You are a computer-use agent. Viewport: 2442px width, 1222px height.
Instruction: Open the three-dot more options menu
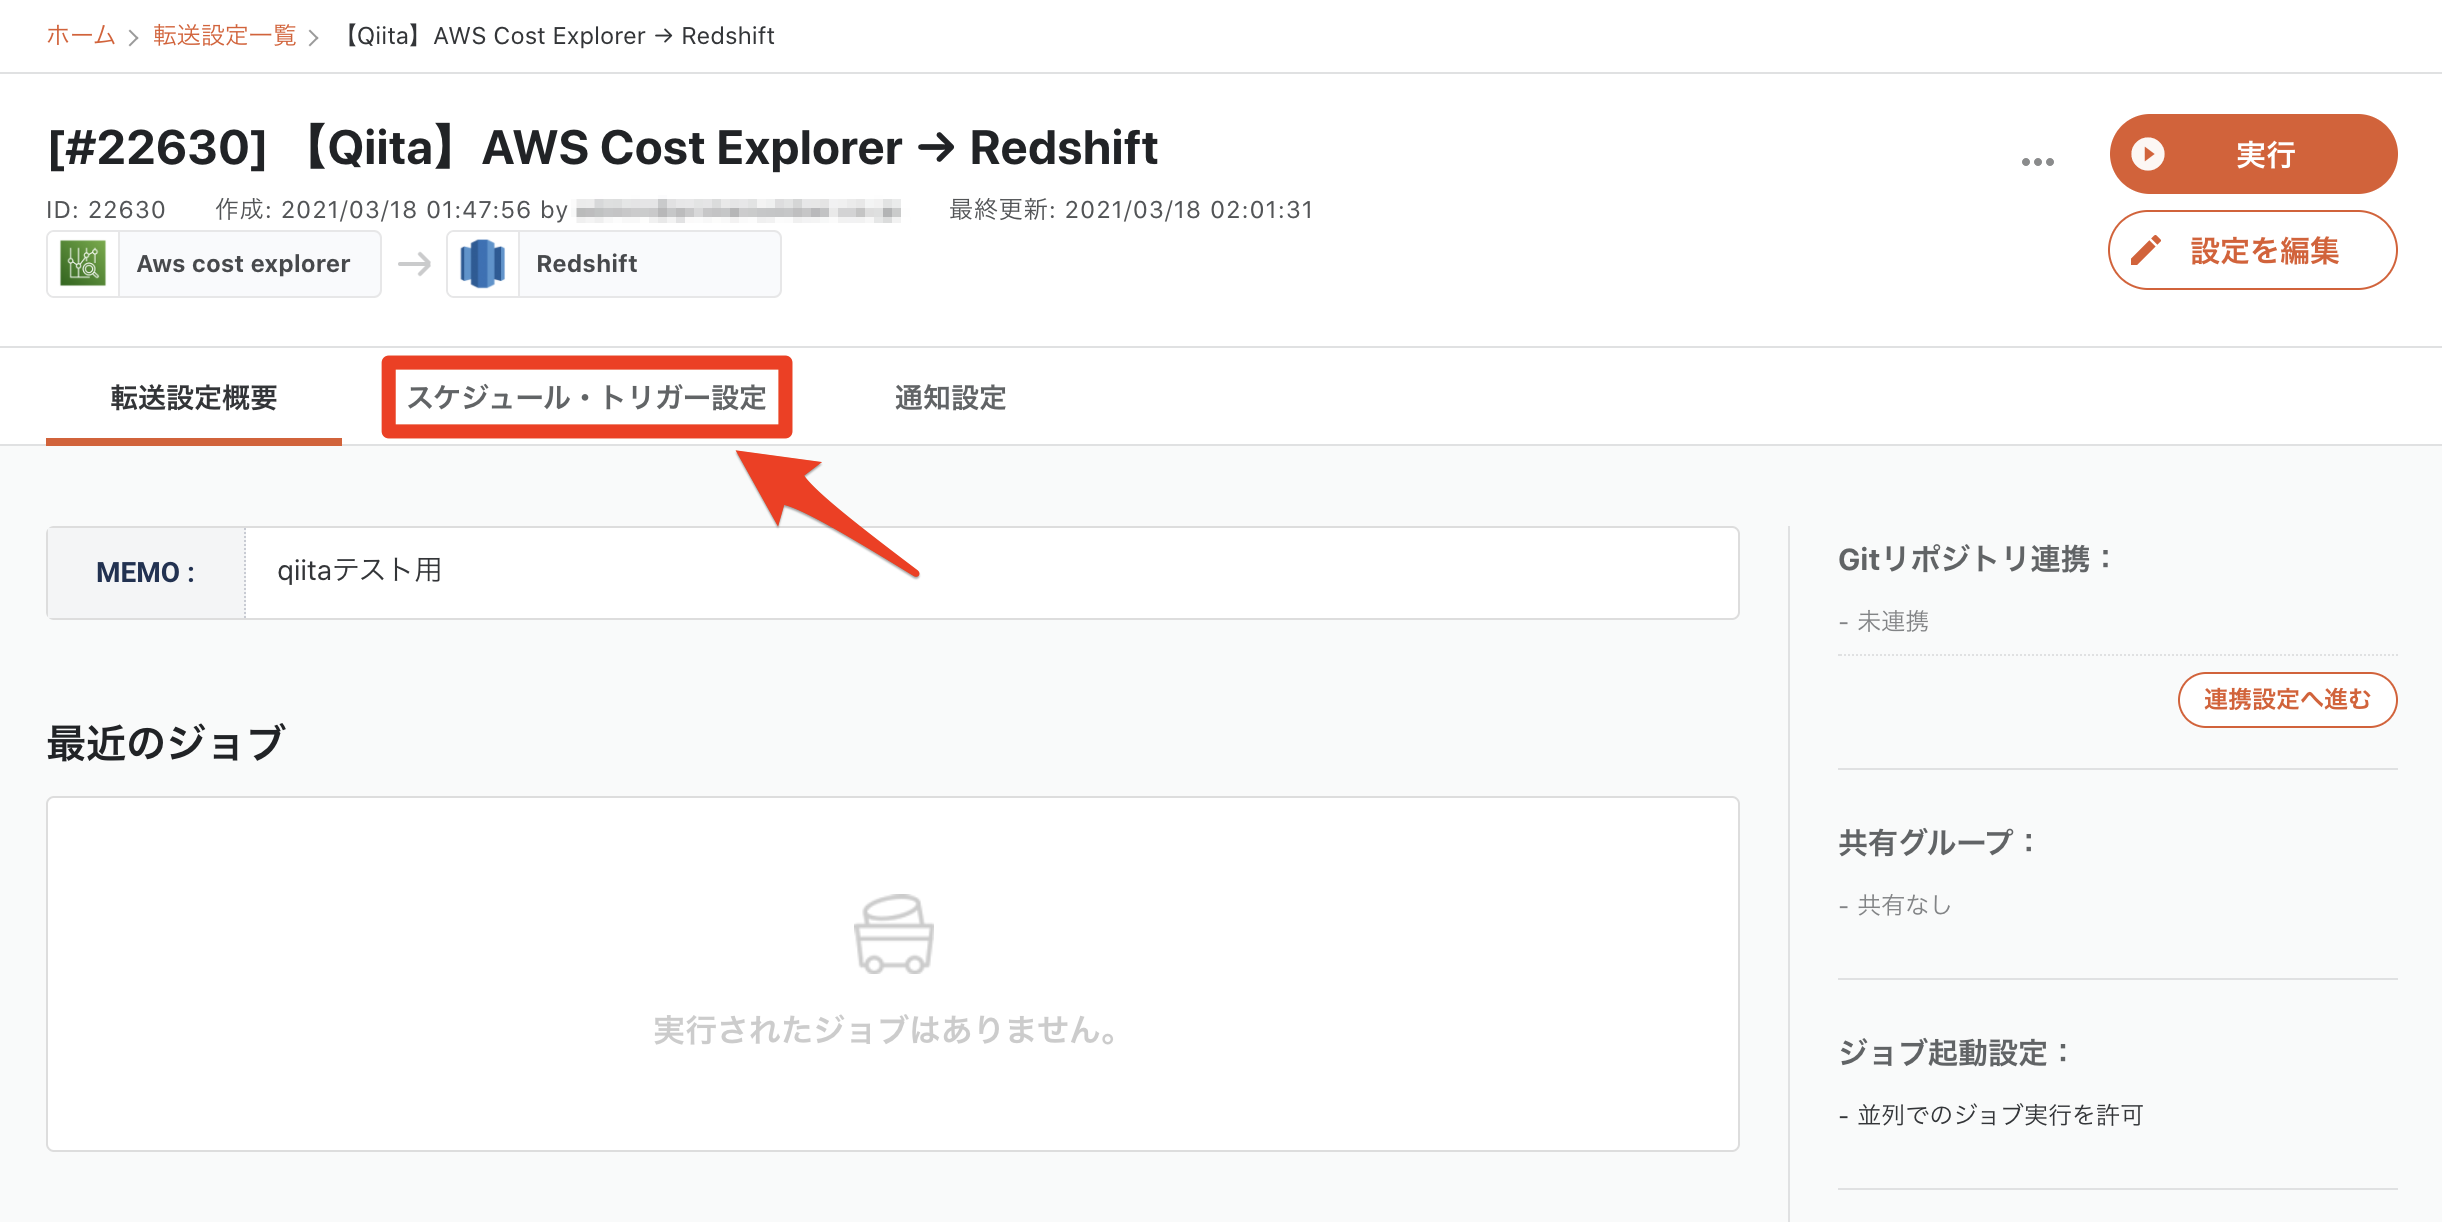(x=2037, y=162)
